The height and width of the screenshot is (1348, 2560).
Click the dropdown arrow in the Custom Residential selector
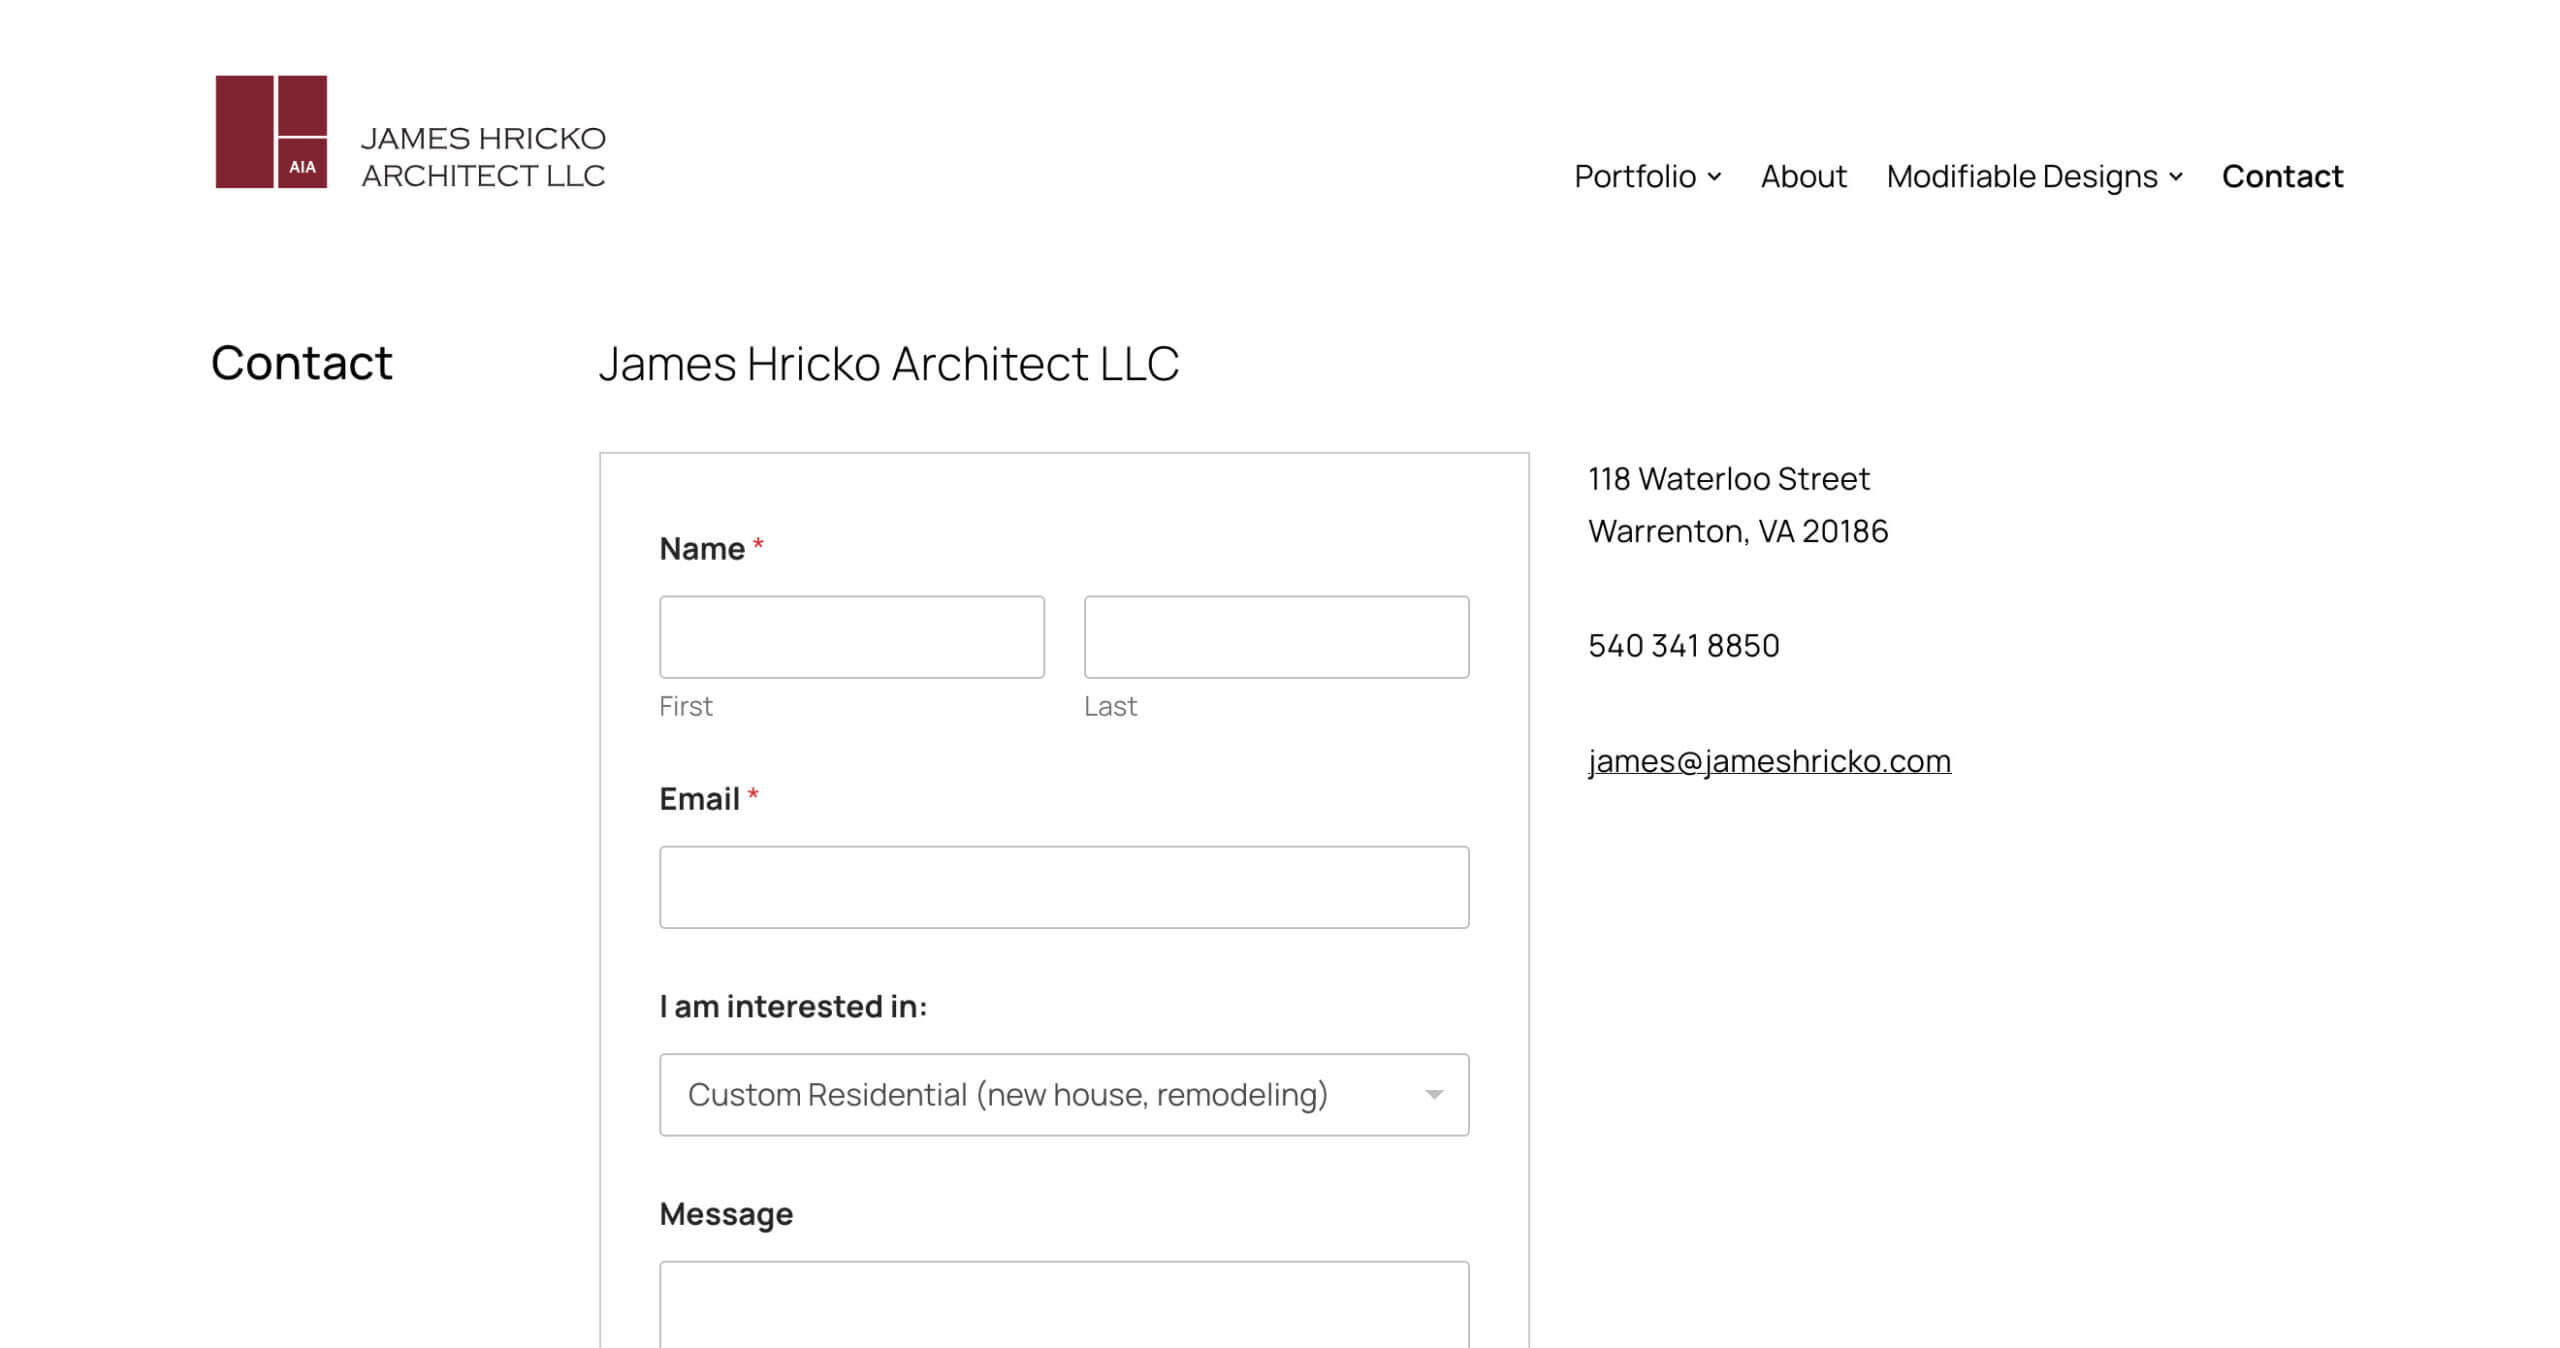(x=1434, y=1095)
